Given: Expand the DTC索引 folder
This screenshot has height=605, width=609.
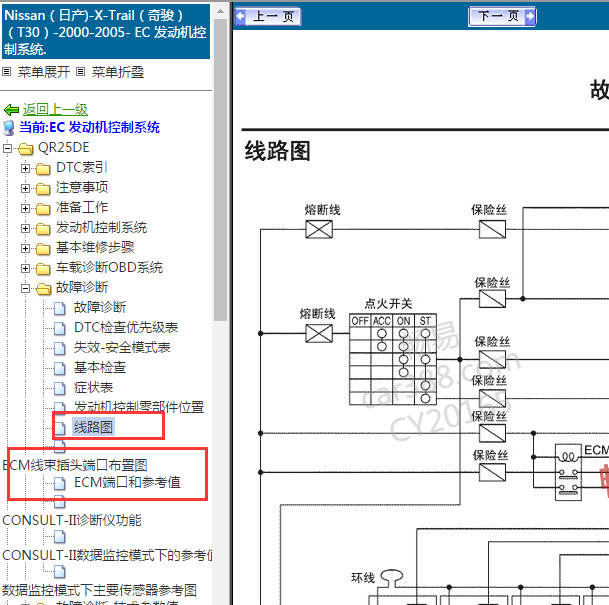Looking at the screenshot, I should tap(25, 168).
